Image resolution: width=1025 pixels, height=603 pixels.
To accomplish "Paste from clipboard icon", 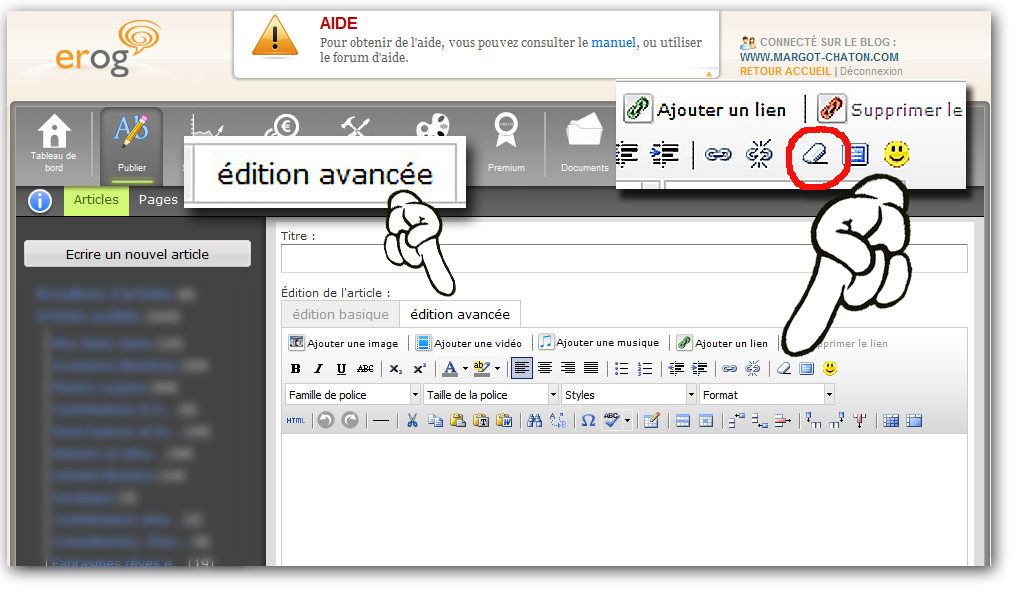I will pos(458,421).
